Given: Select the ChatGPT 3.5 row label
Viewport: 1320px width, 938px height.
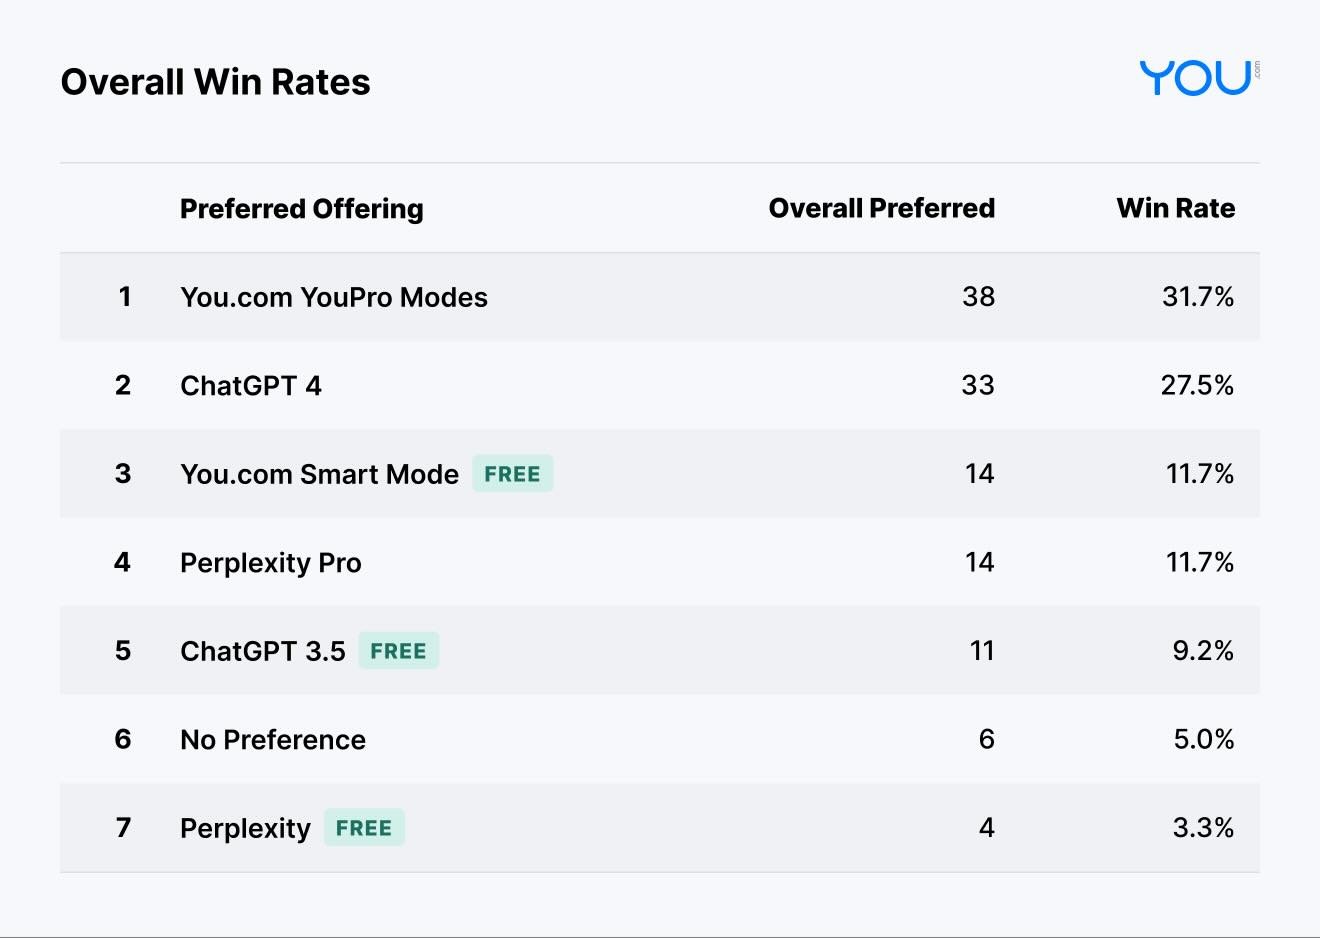Looking at the screenshot, I should [262, 651].
